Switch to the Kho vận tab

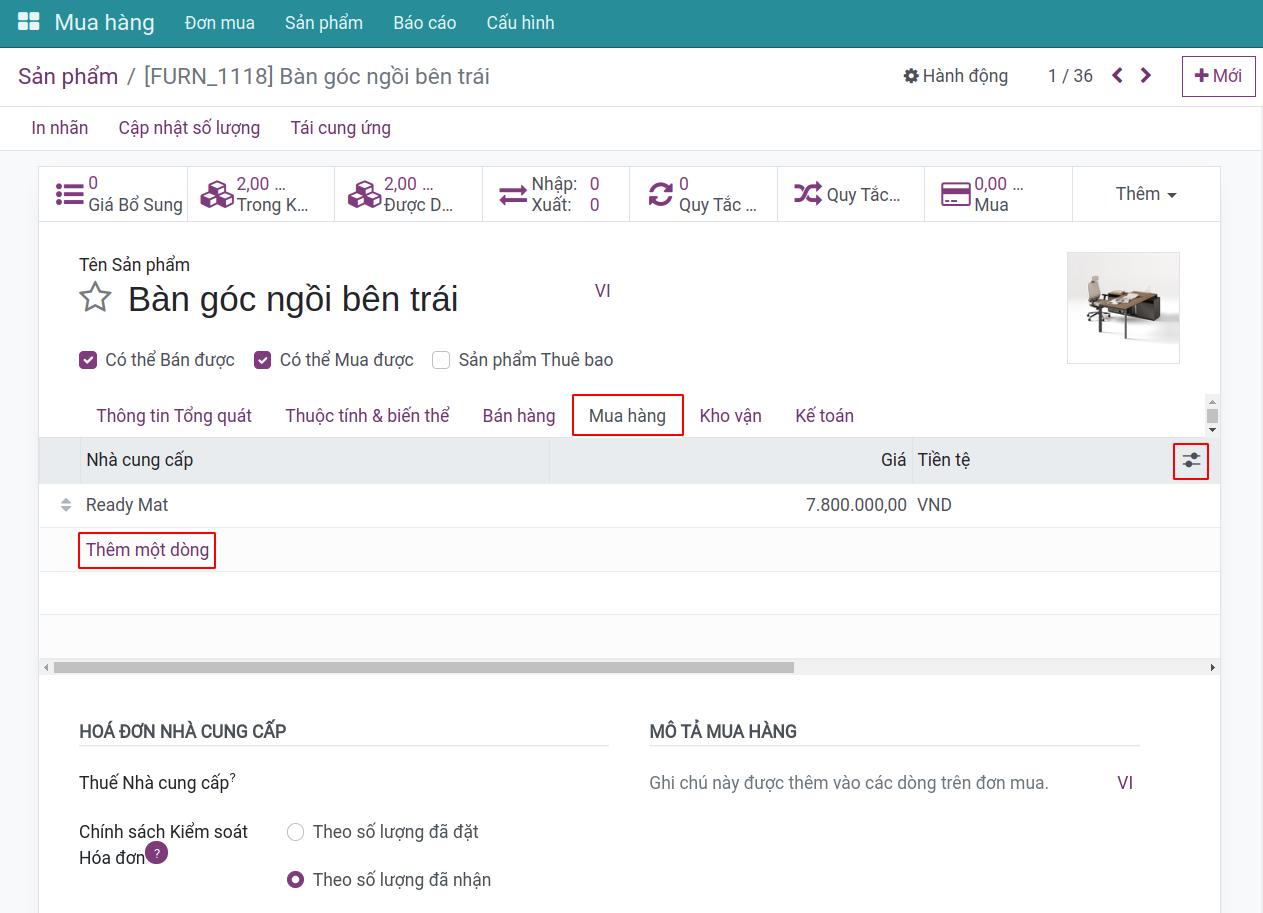[731, 415]
